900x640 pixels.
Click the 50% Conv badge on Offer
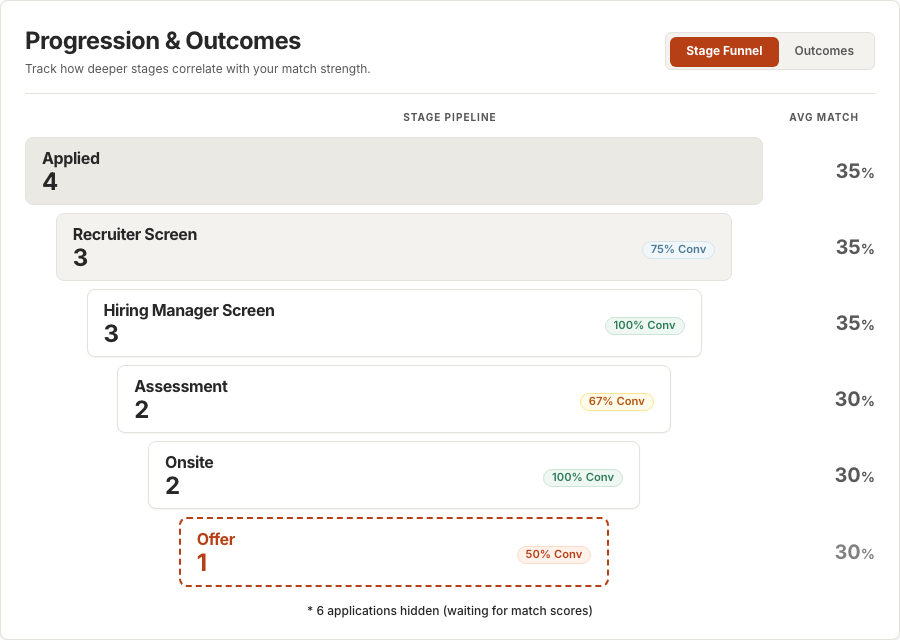[554, 554]
